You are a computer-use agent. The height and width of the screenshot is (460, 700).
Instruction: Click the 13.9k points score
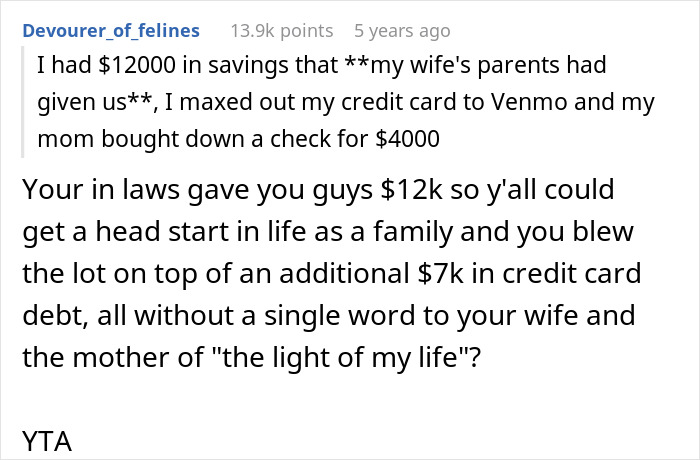coord(282,31)
